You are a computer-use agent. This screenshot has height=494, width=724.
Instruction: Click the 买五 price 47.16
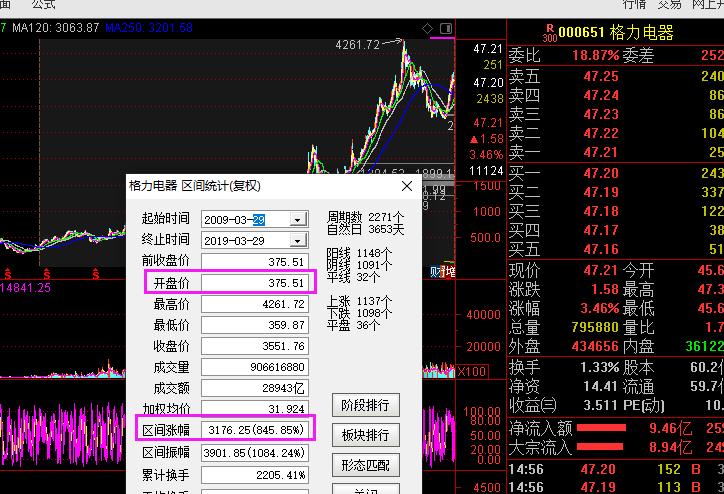tap(601, 249)
